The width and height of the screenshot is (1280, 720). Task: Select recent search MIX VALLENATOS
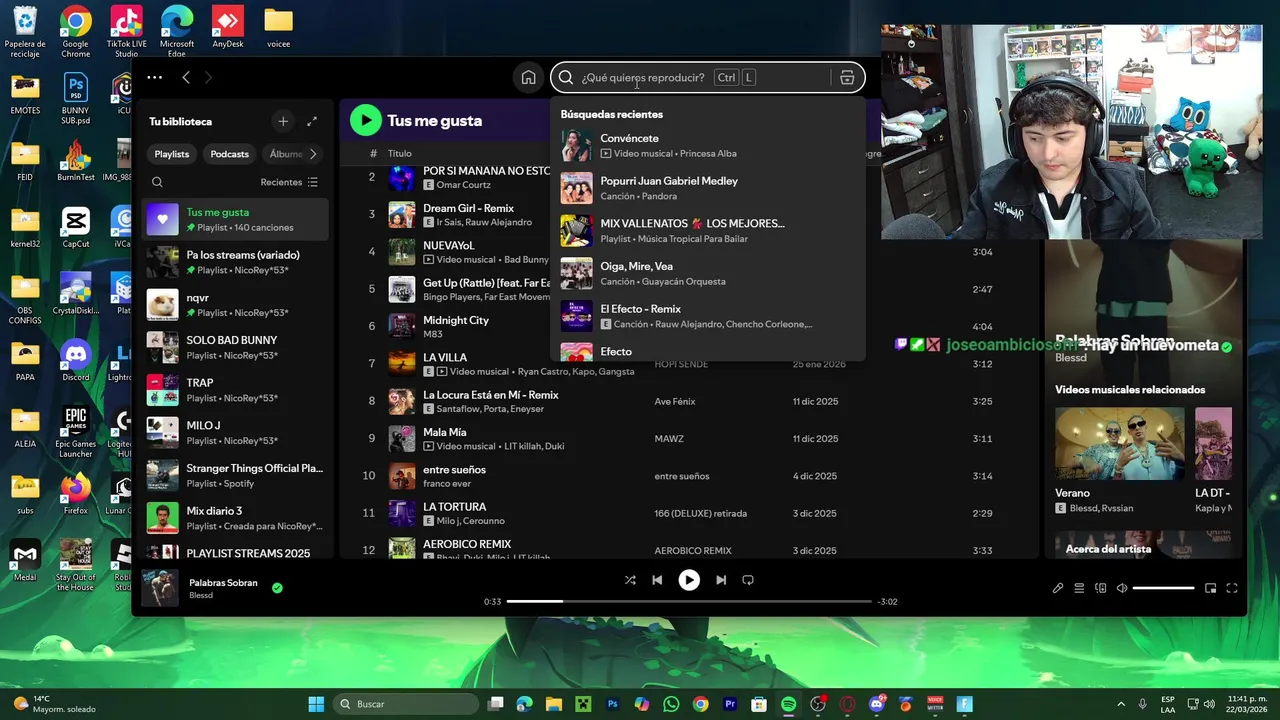point(707,230)
